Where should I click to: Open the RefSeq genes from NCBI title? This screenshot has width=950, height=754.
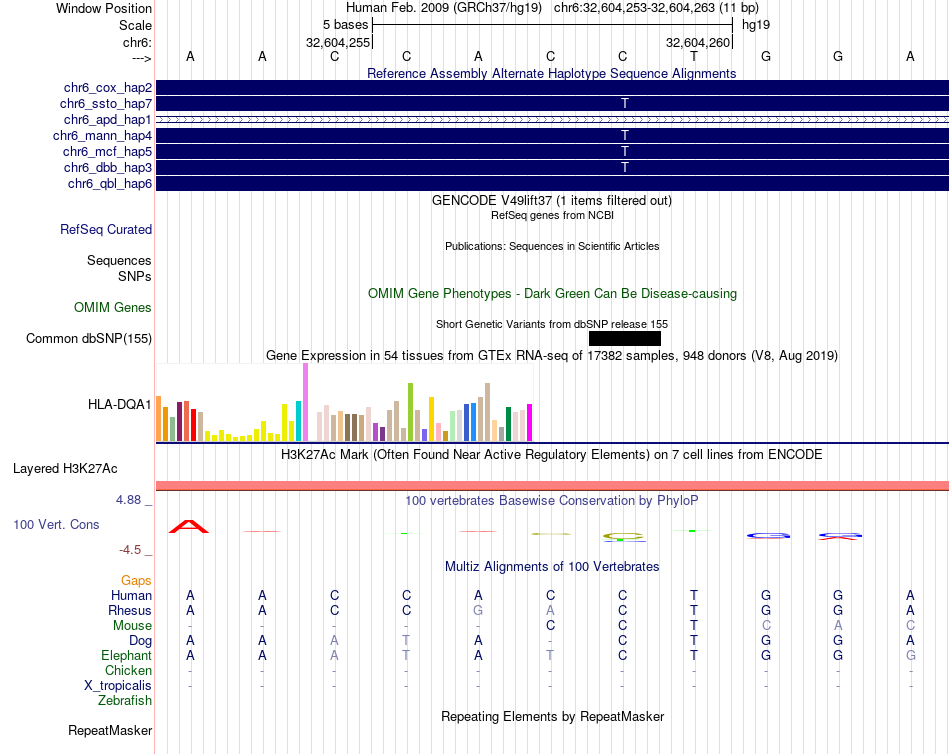click(553, 215)
